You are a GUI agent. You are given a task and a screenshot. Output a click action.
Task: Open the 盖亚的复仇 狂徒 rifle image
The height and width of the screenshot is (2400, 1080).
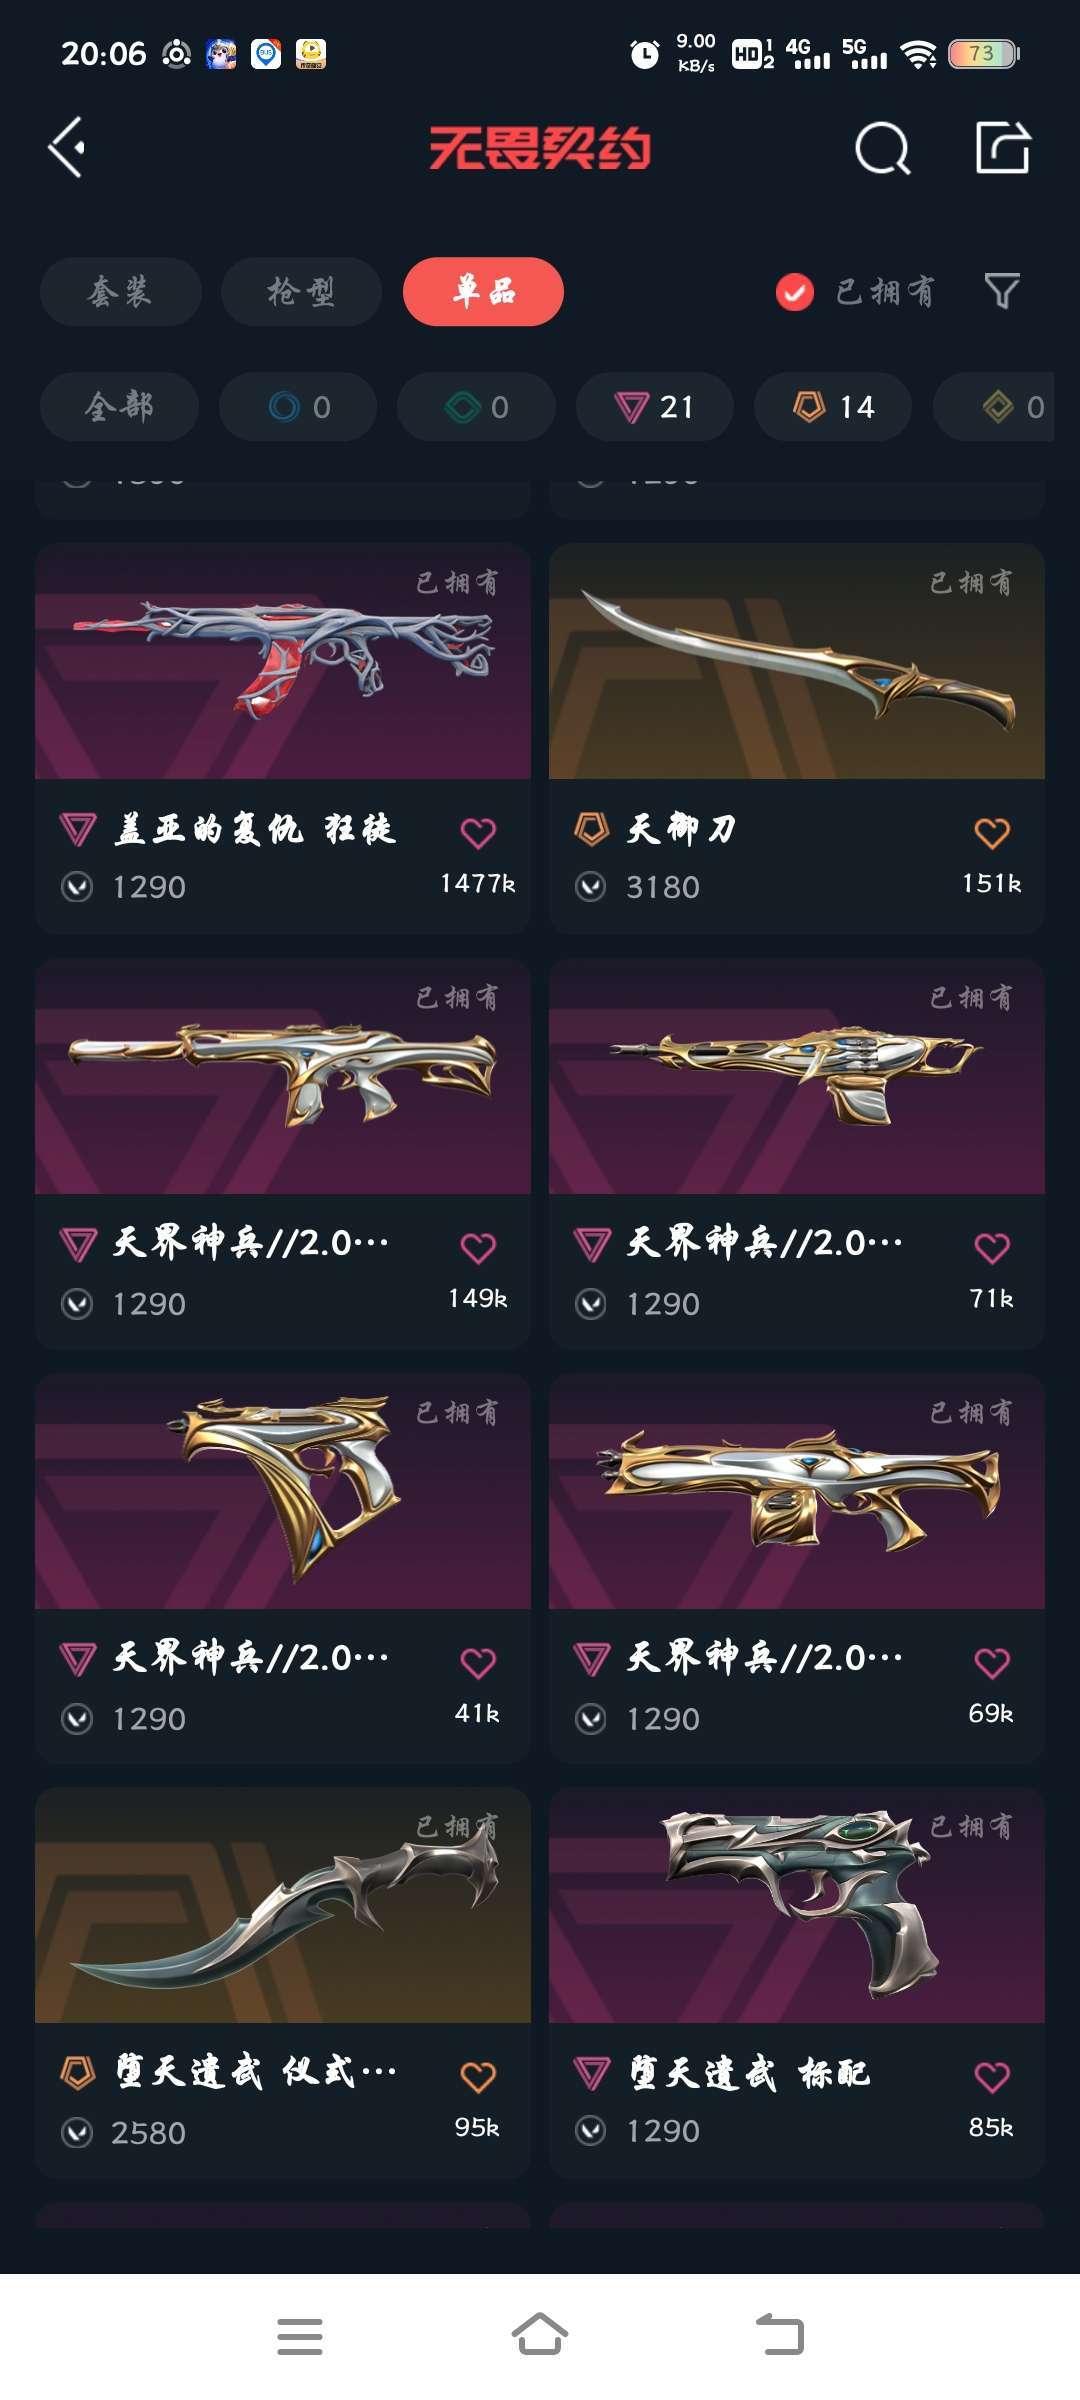coord(283,661)
